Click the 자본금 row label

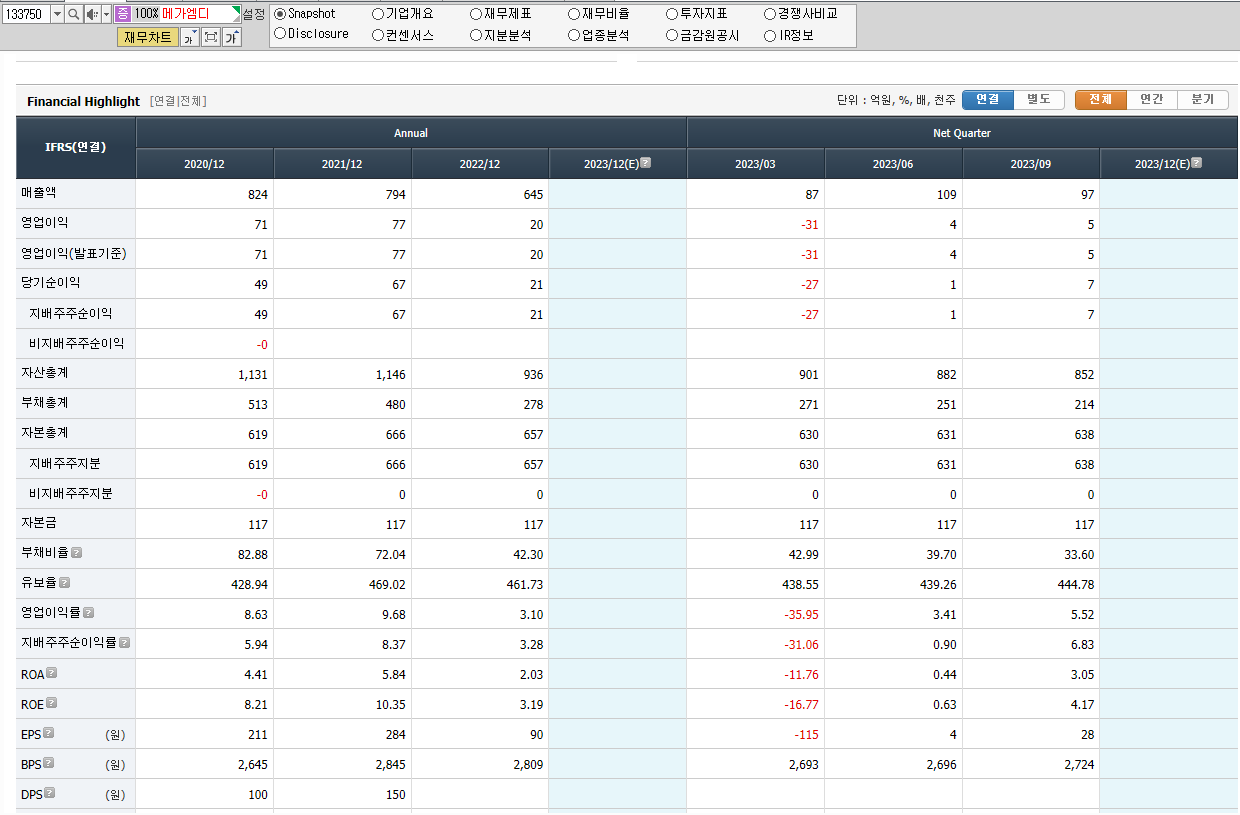pyautogui.click(x=39, y=523)
